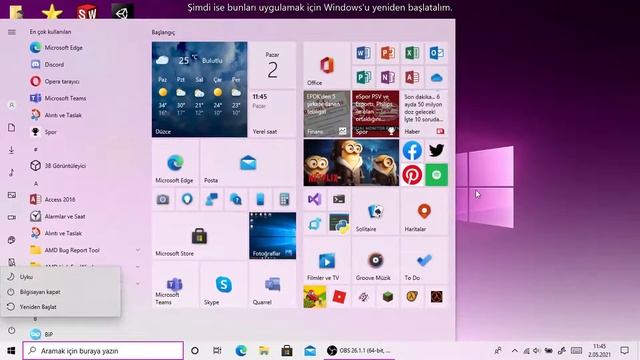640x360 pixels.
Task: Open the terminal console tile
Action: 339,199
